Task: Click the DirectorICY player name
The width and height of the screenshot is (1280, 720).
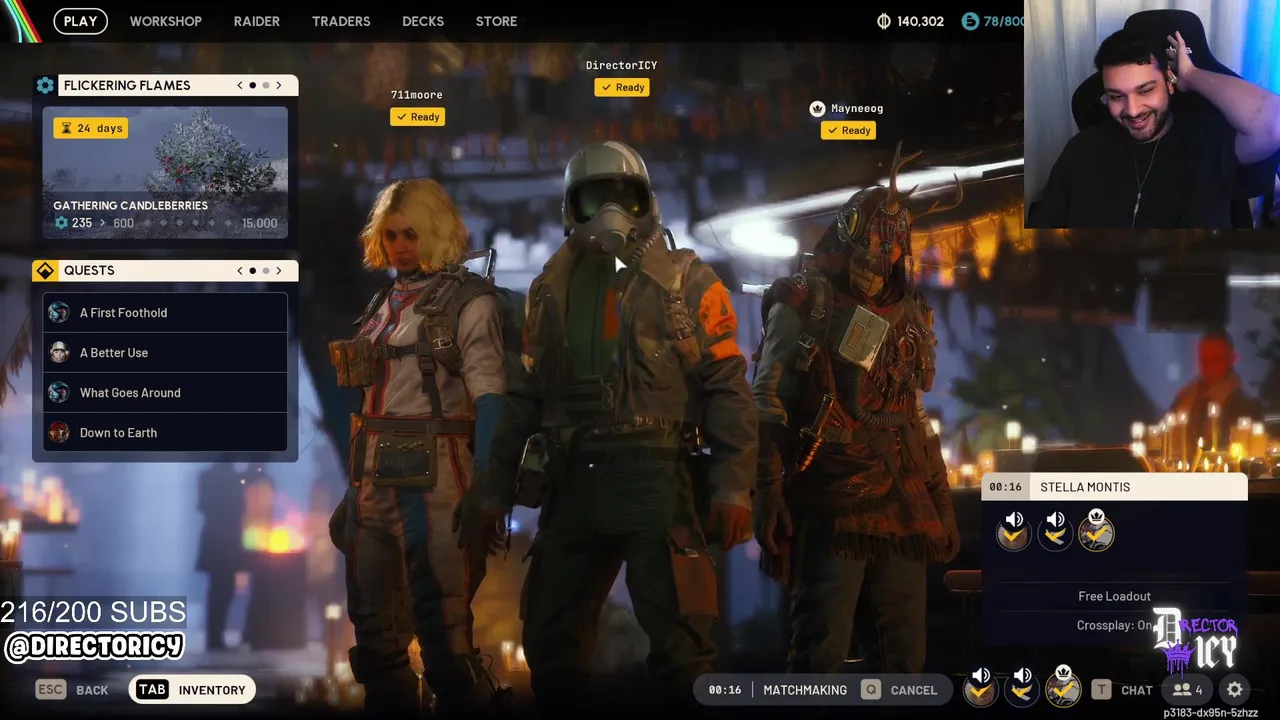Action: 621,65
